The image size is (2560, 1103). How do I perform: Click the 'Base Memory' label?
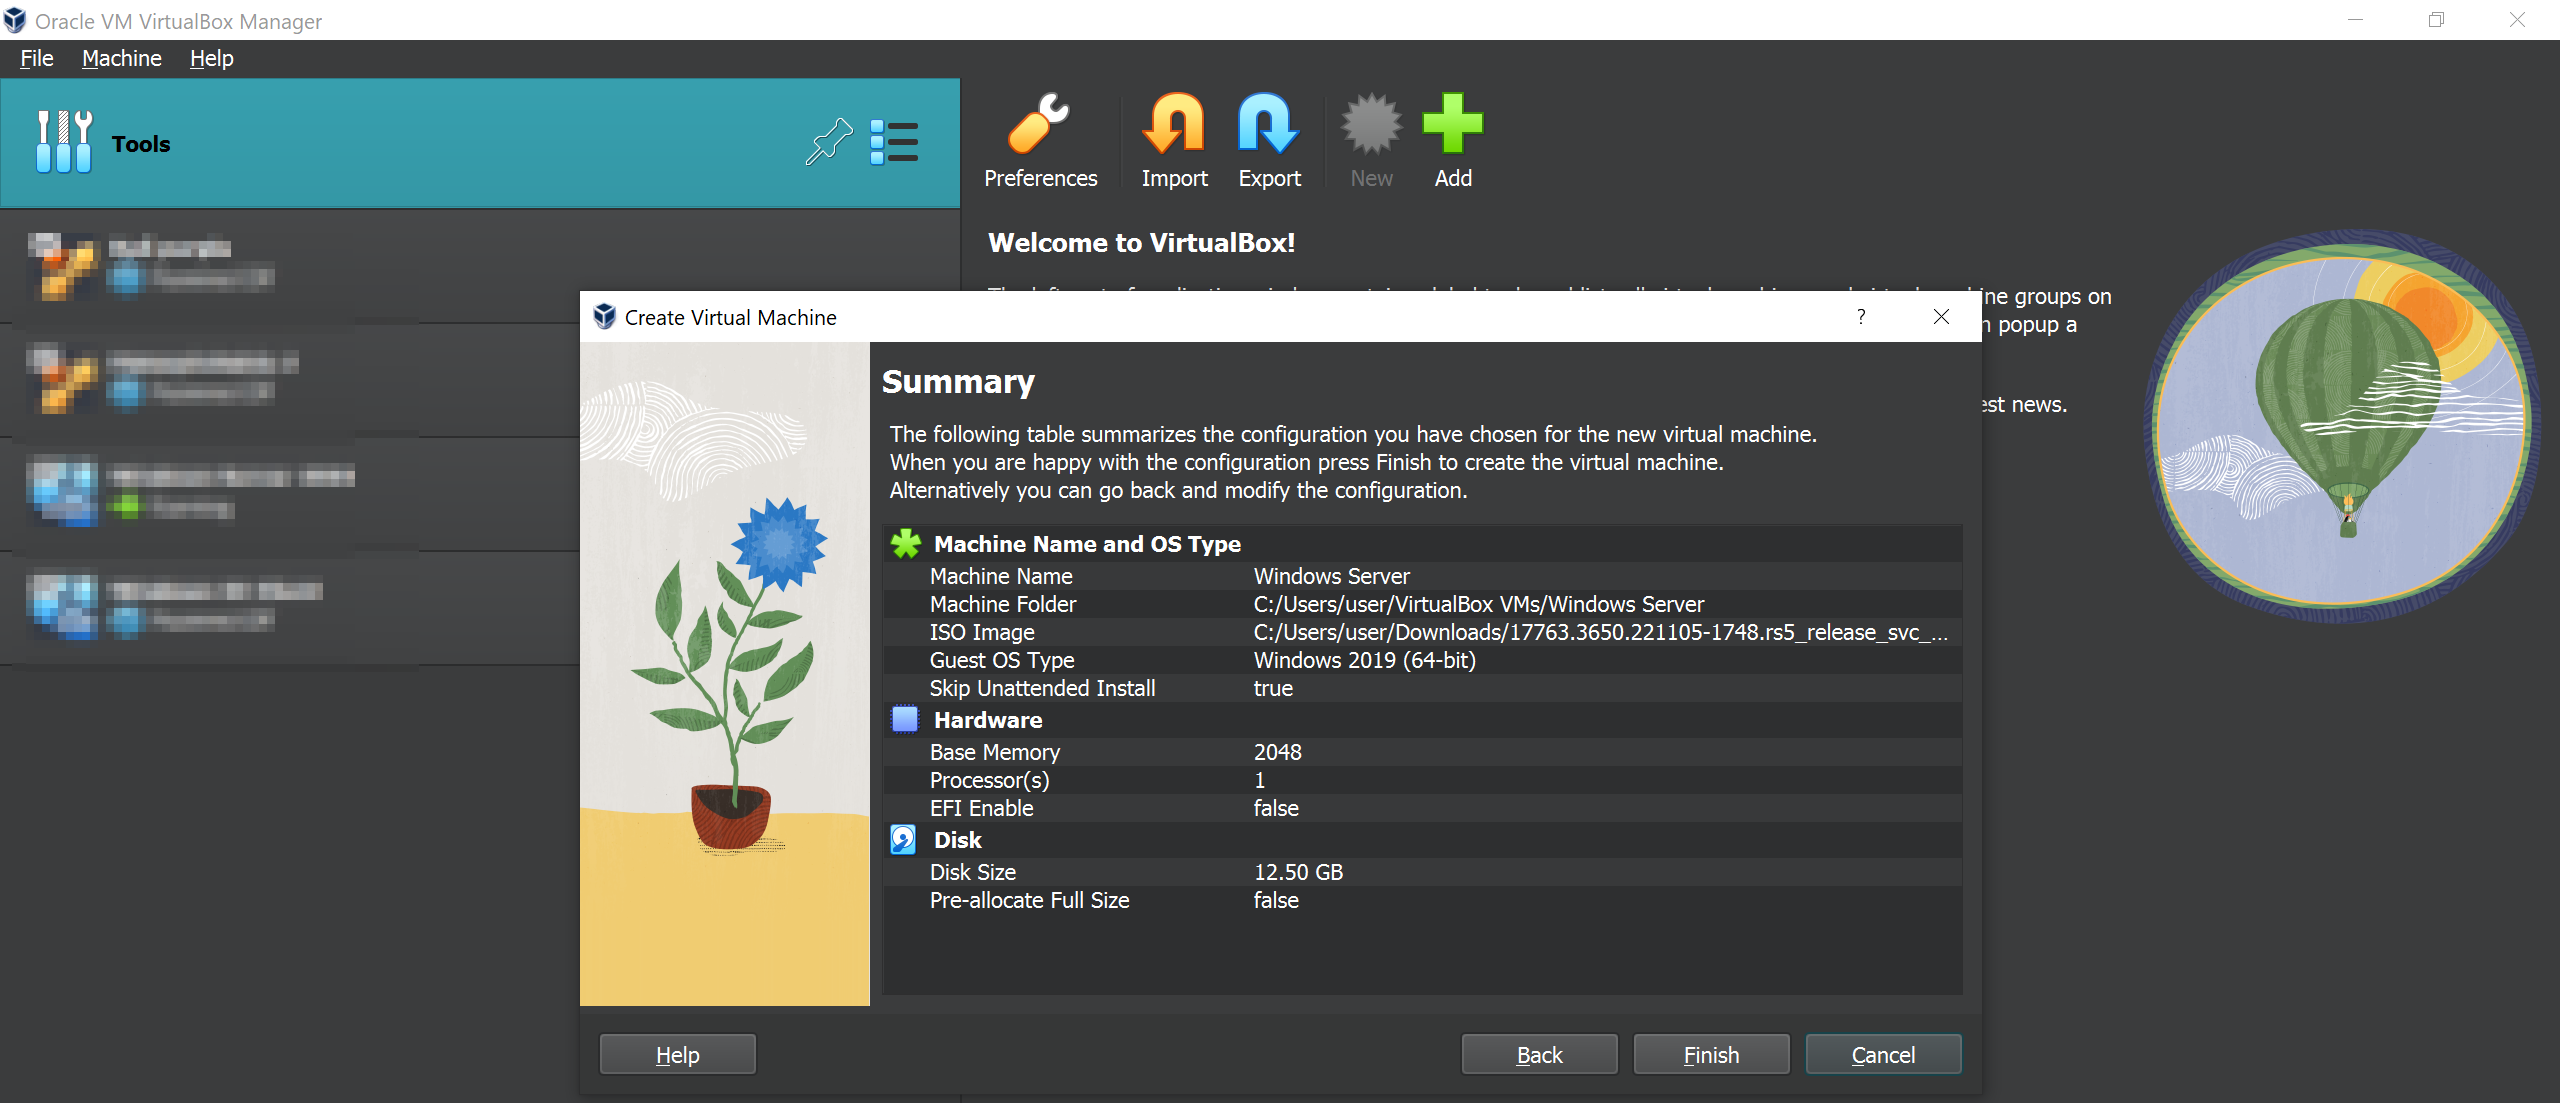pos(995,752)
